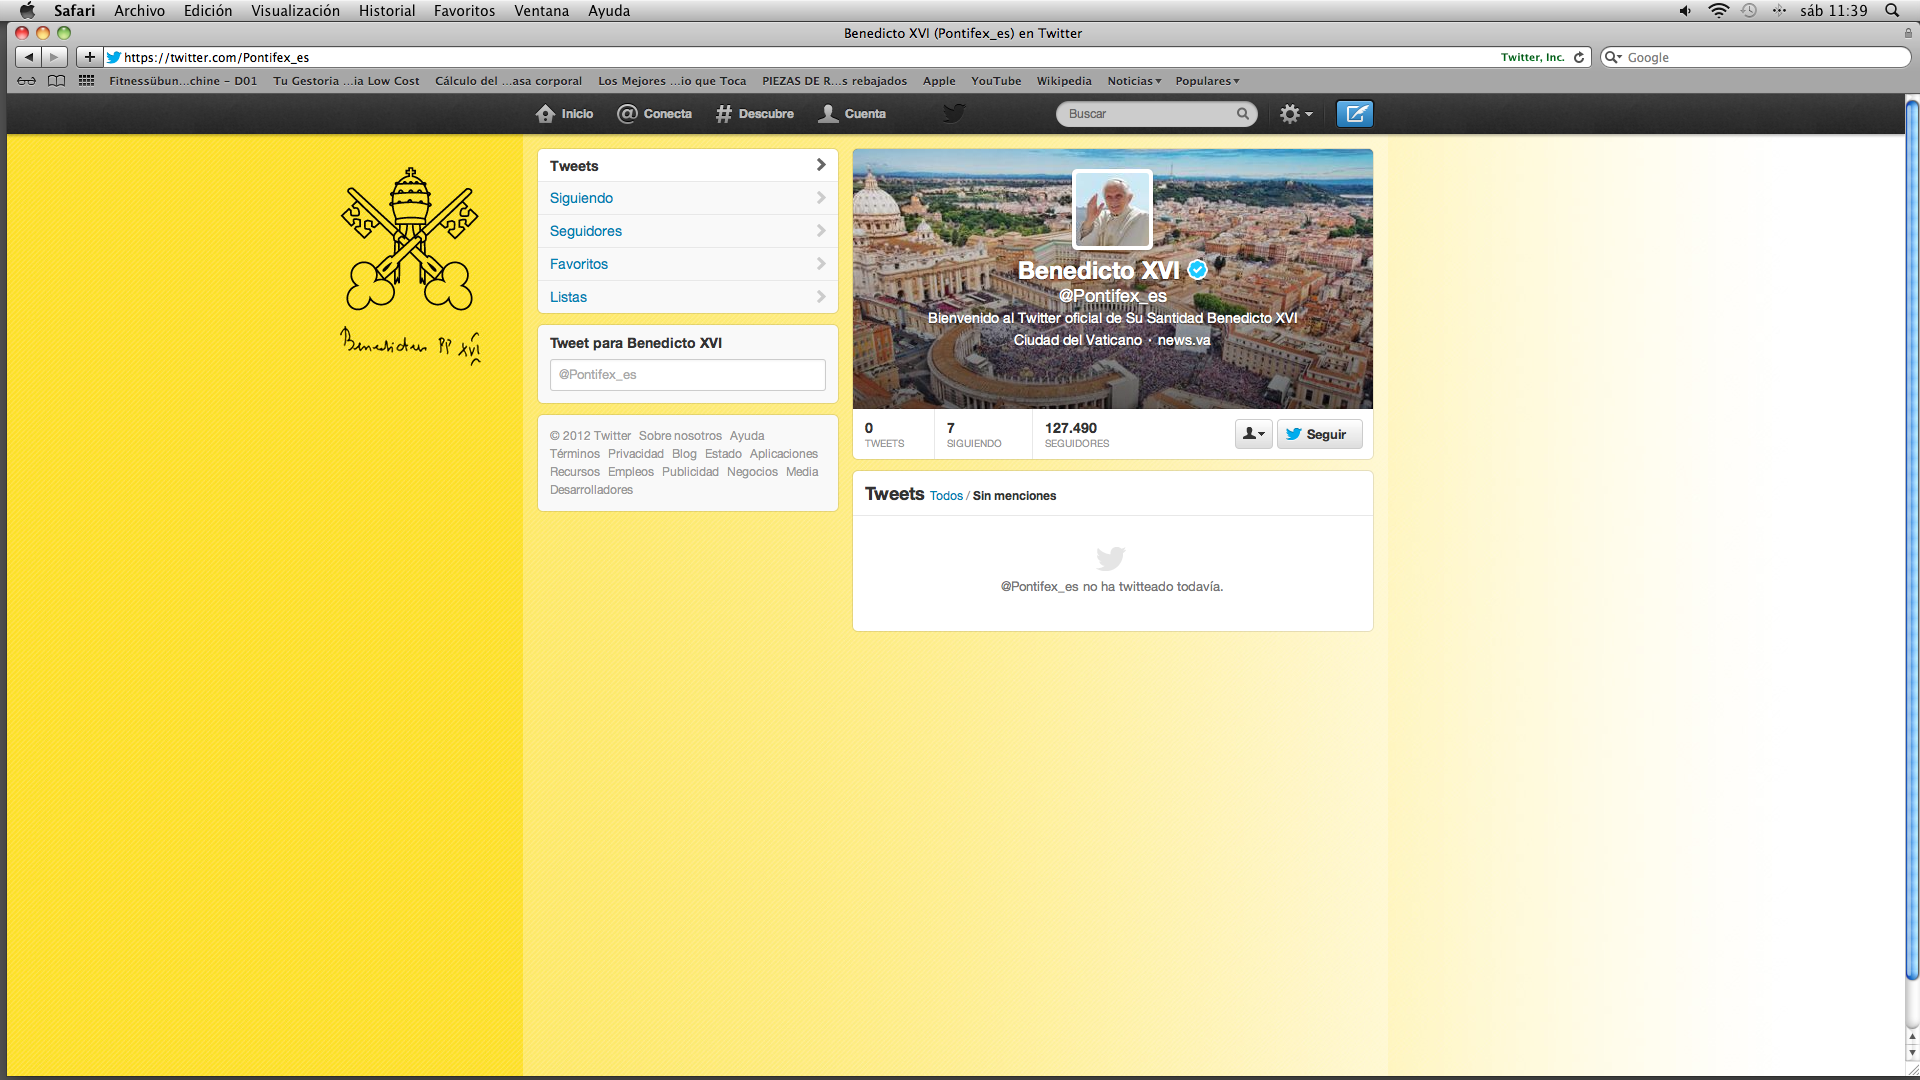Click the Safari back arrow button

click(x=29, y=57)
